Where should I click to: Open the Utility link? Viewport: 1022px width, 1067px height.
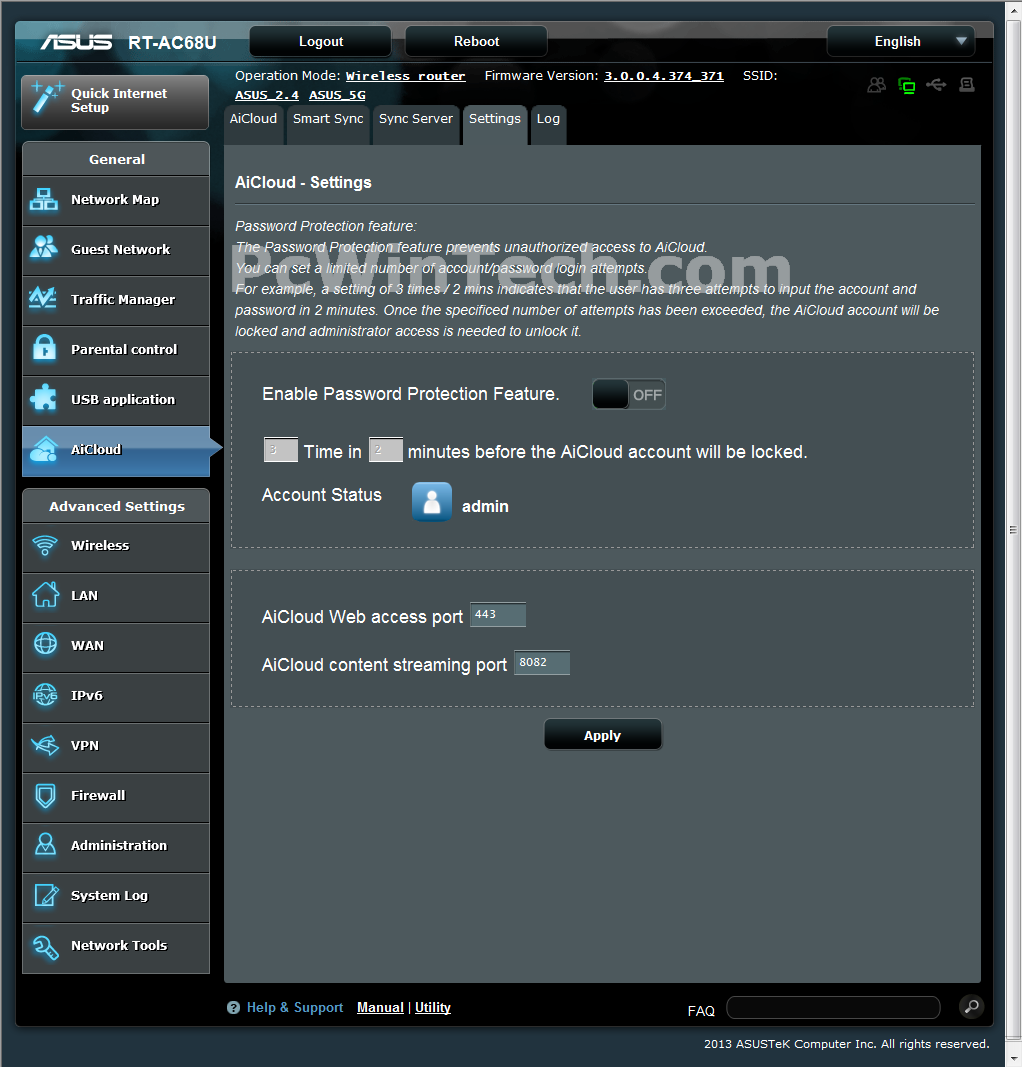point(433,1007)
